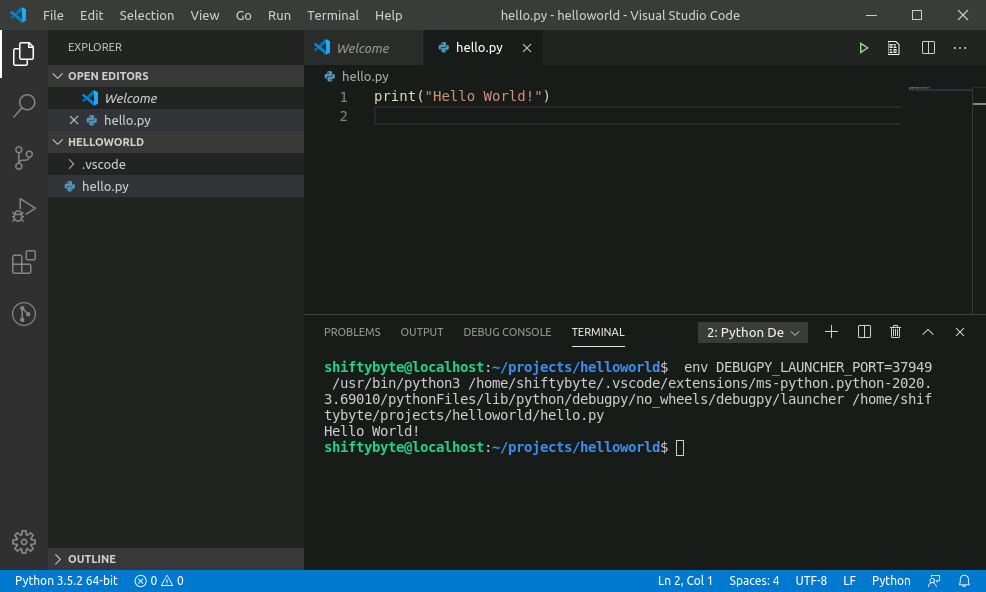The image size is (986, 592).
Task: Click the VS Code logo in title bar
Action: tap(18, 15)
